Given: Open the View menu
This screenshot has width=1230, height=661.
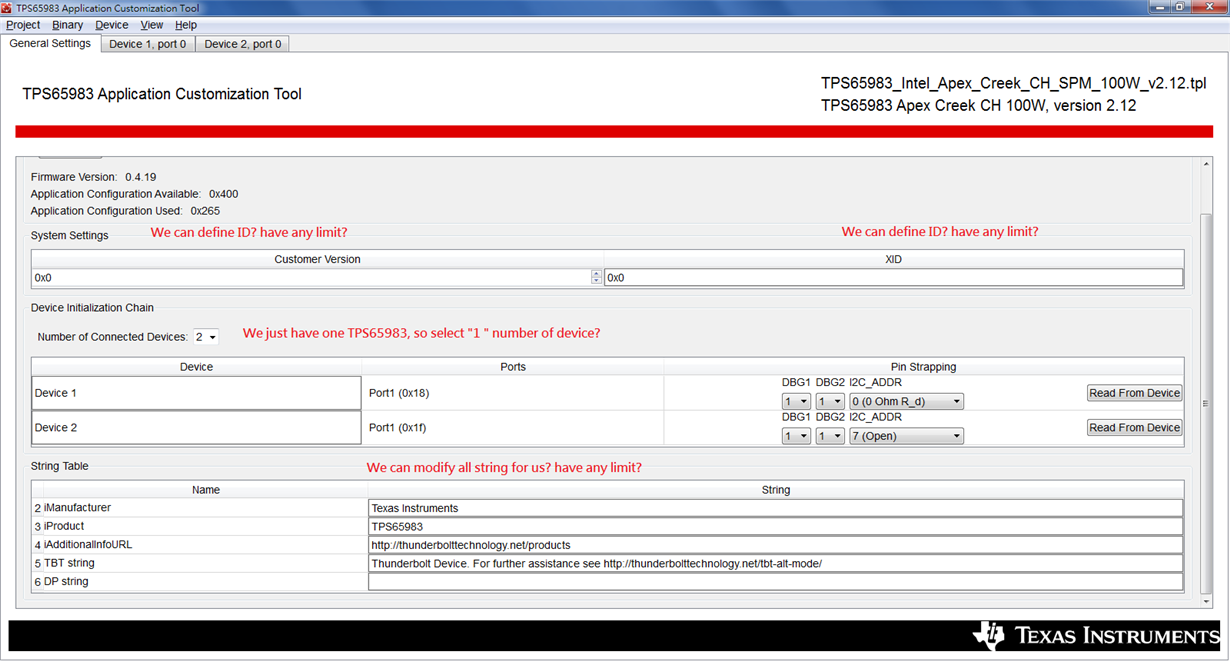Looking at the screenshot, I should click(x=152, y=25).
